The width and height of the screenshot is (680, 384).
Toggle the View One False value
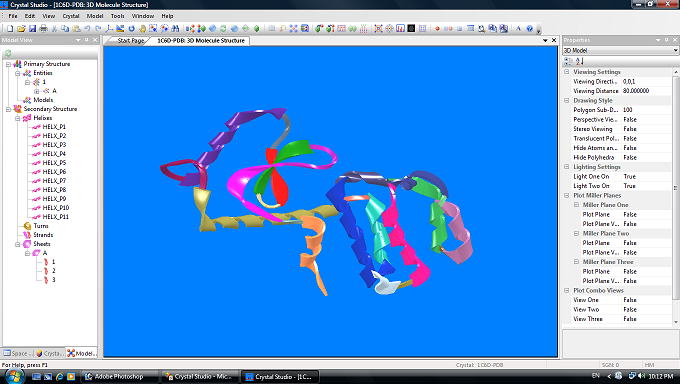point(630,300)
